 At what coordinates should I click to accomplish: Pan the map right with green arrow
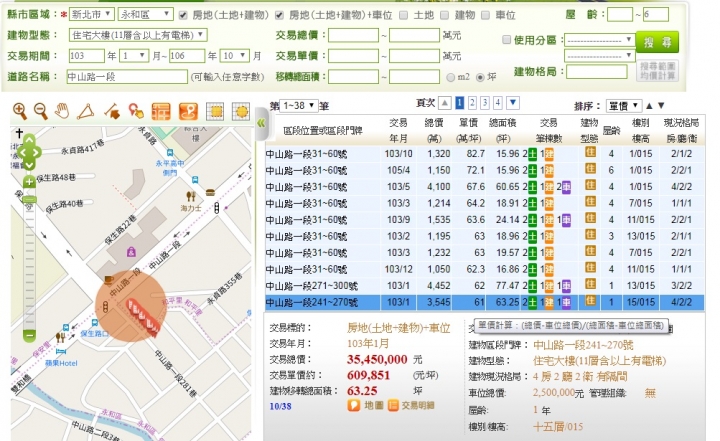[37, 152]
